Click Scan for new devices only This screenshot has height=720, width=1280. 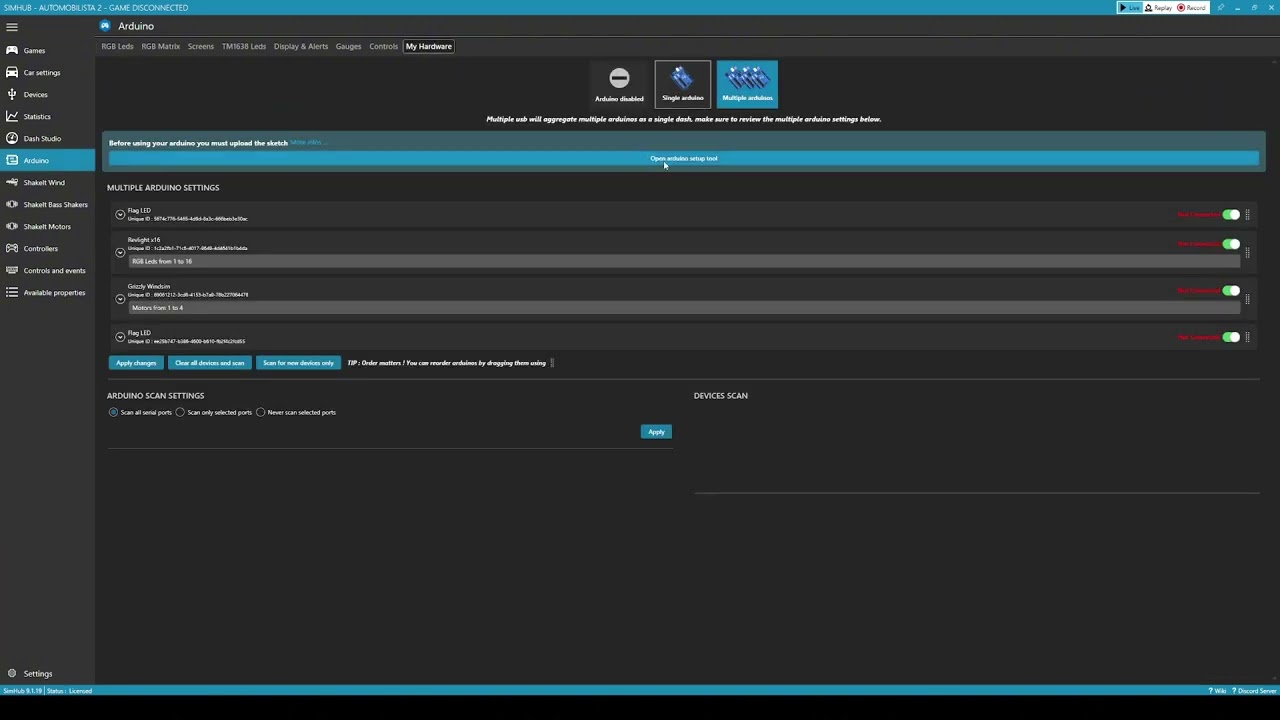pyautogui.click(x=298, y=363)
